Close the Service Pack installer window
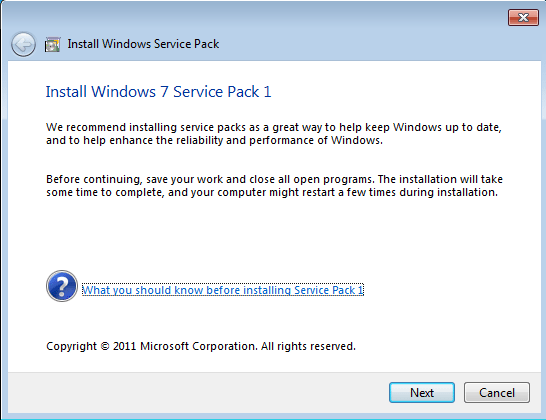Viewport: 546px width, 420px height. coord(523,17)
